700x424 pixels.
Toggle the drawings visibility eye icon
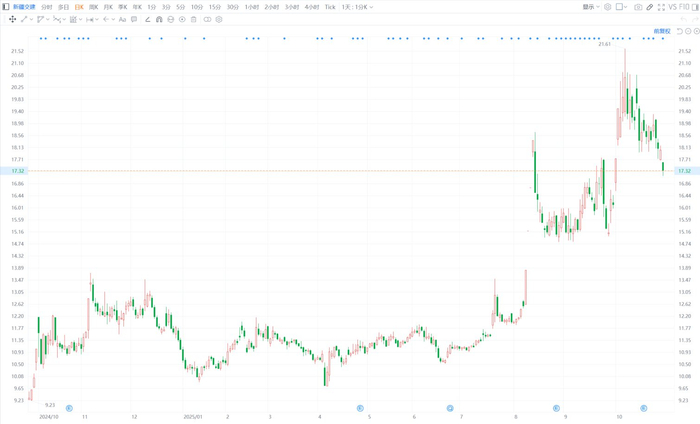pos(182,19)
